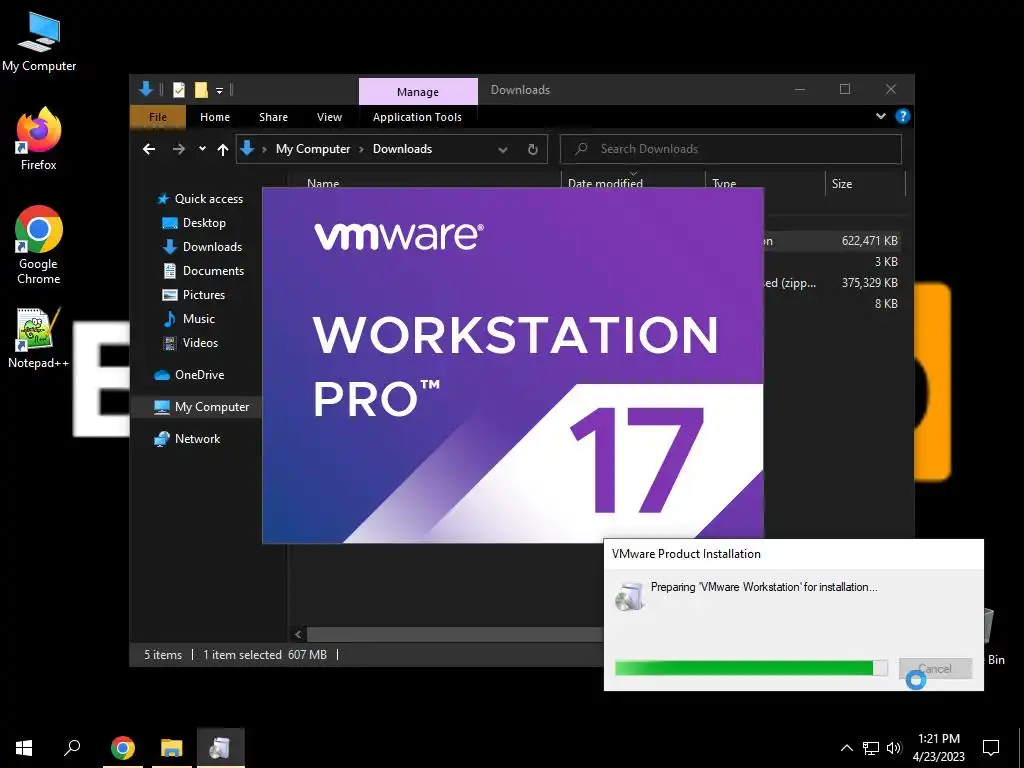
Task: Click the Windows Start button
Action: (x=24, y=747)
